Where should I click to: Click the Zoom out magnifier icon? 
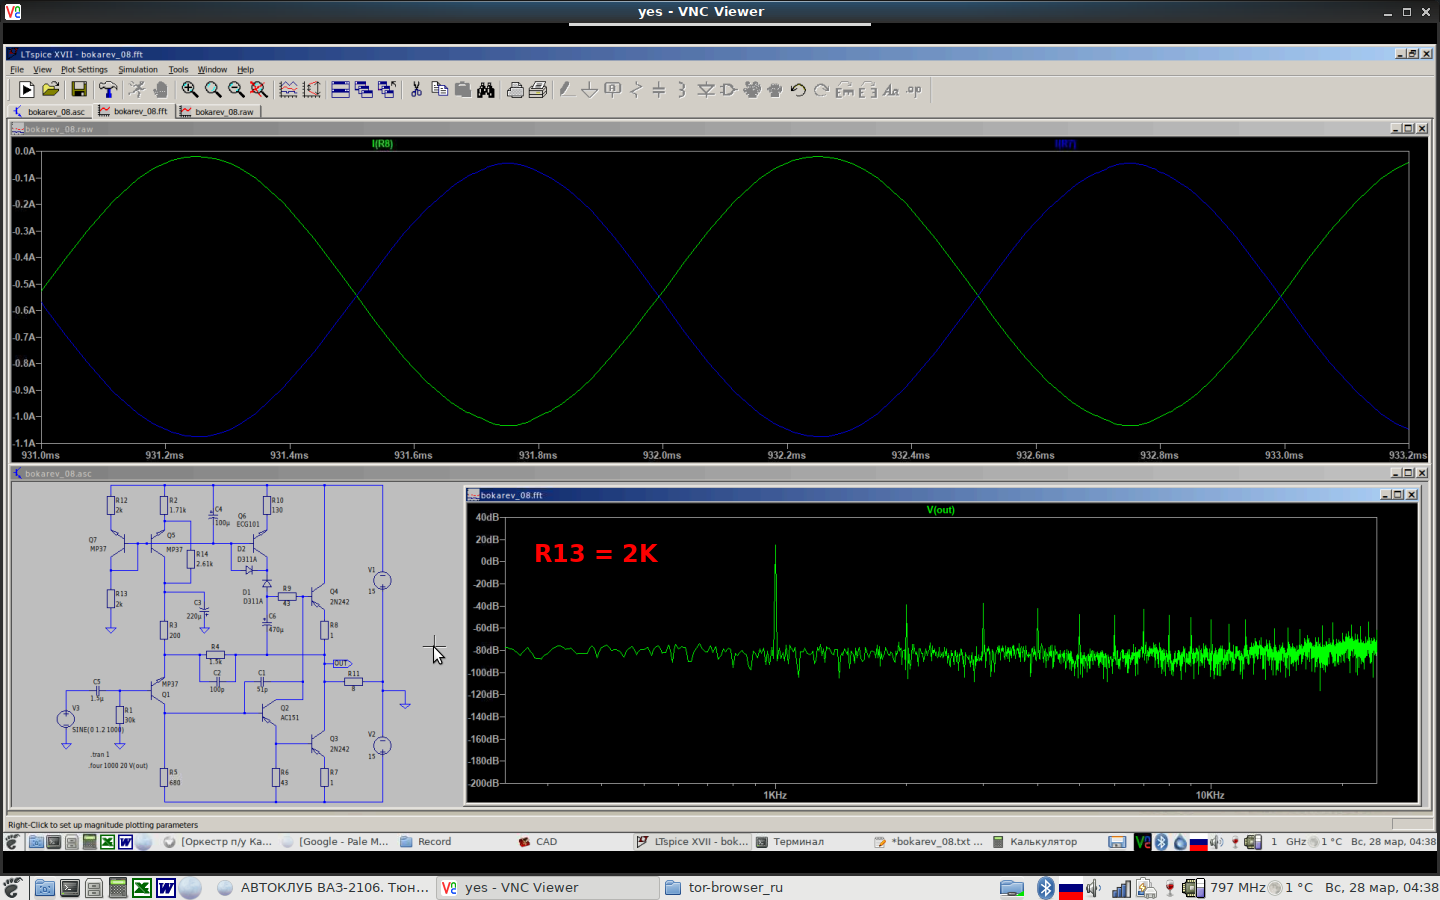coord(236,90)
